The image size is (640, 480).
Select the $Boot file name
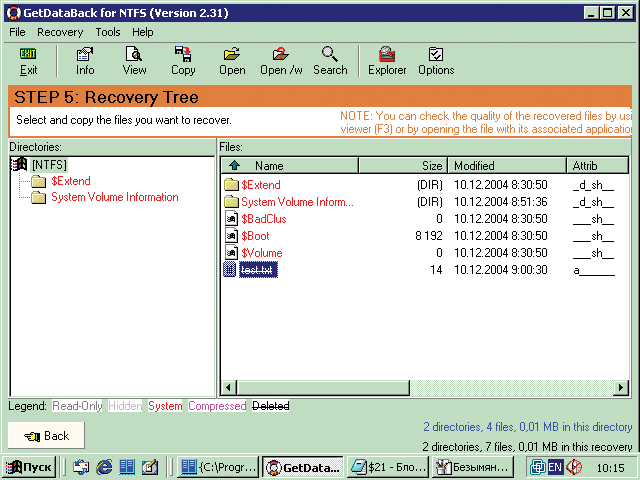tap(255, 236)
